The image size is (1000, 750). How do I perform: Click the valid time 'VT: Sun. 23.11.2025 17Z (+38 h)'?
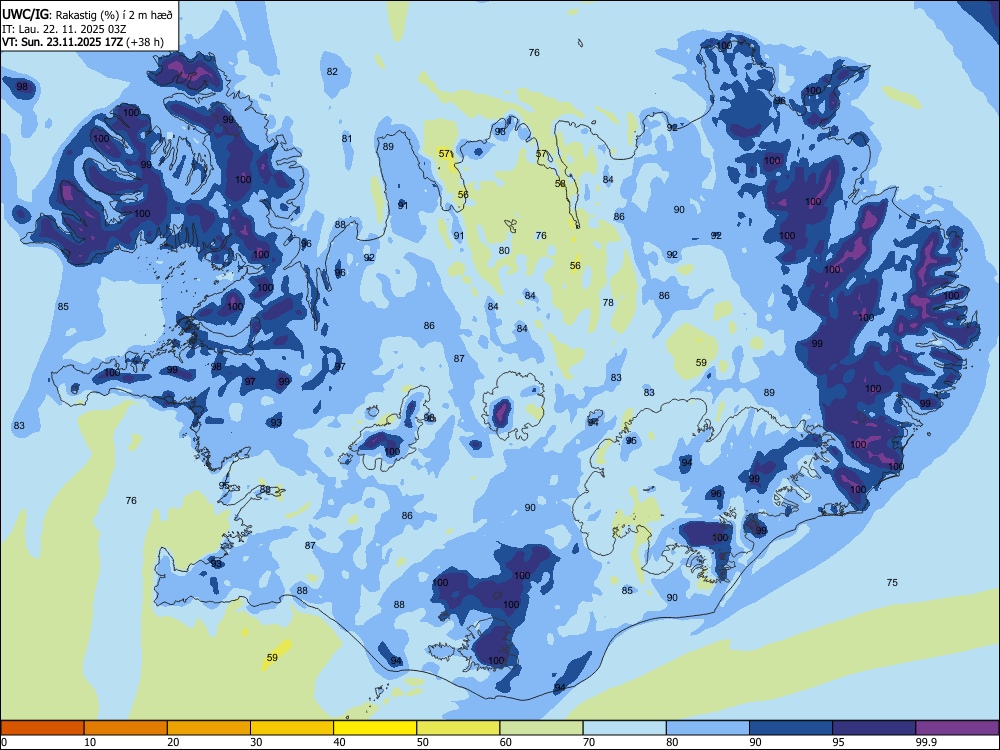click(82, 42)
